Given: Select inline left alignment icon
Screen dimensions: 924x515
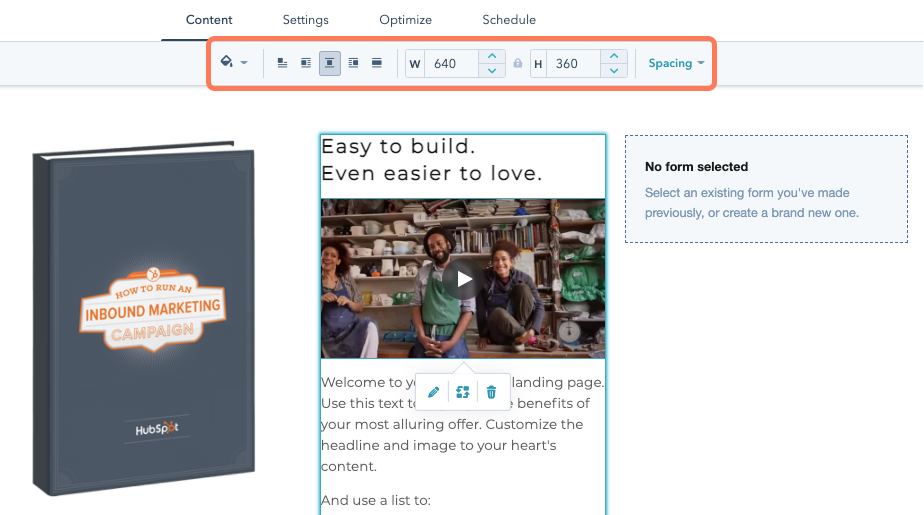Looking at the screenshot, I should 282,63.
